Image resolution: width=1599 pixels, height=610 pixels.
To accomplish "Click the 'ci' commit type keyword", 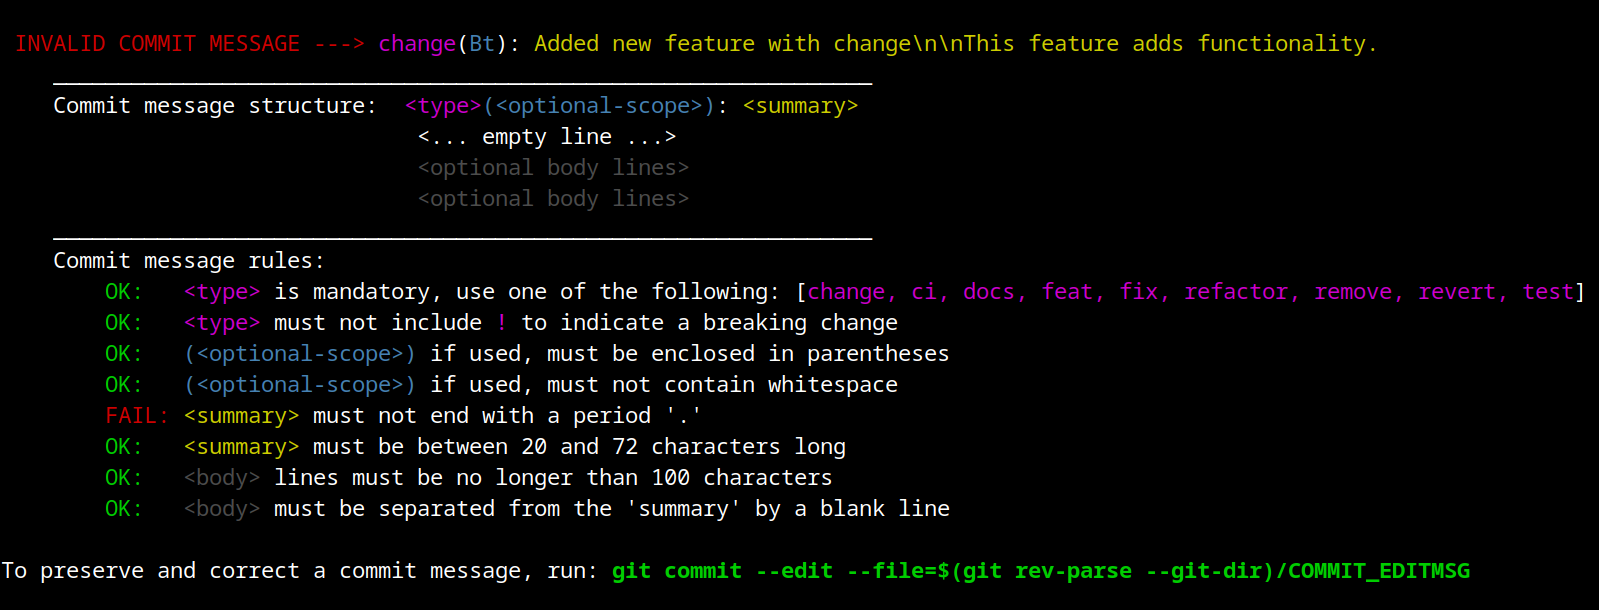I will (x=924, y=292).
